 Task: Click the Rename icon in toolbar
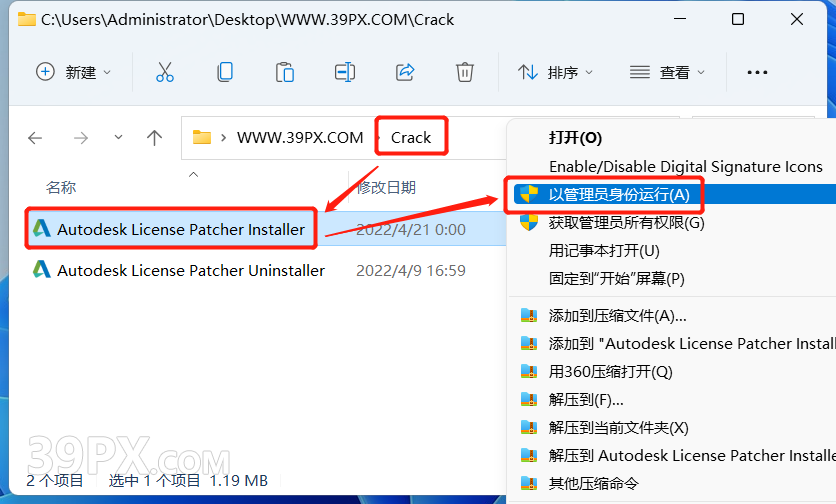point(345,72)
